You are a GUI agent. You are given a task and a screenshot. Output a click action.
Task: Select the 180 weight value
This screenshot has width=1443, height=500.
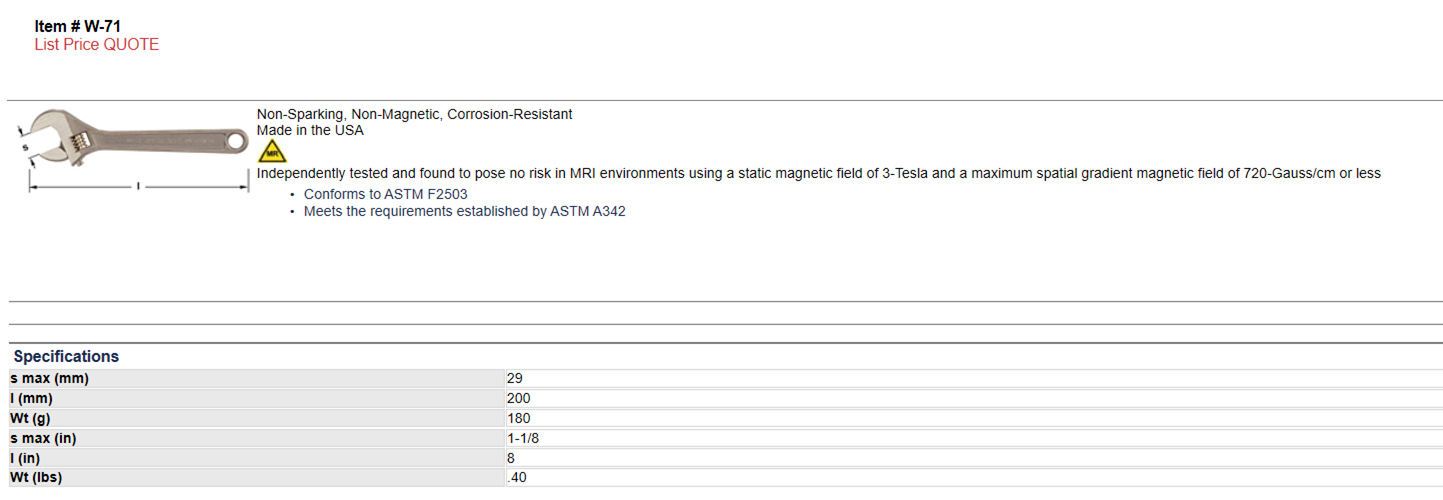(x=519, y=418)
